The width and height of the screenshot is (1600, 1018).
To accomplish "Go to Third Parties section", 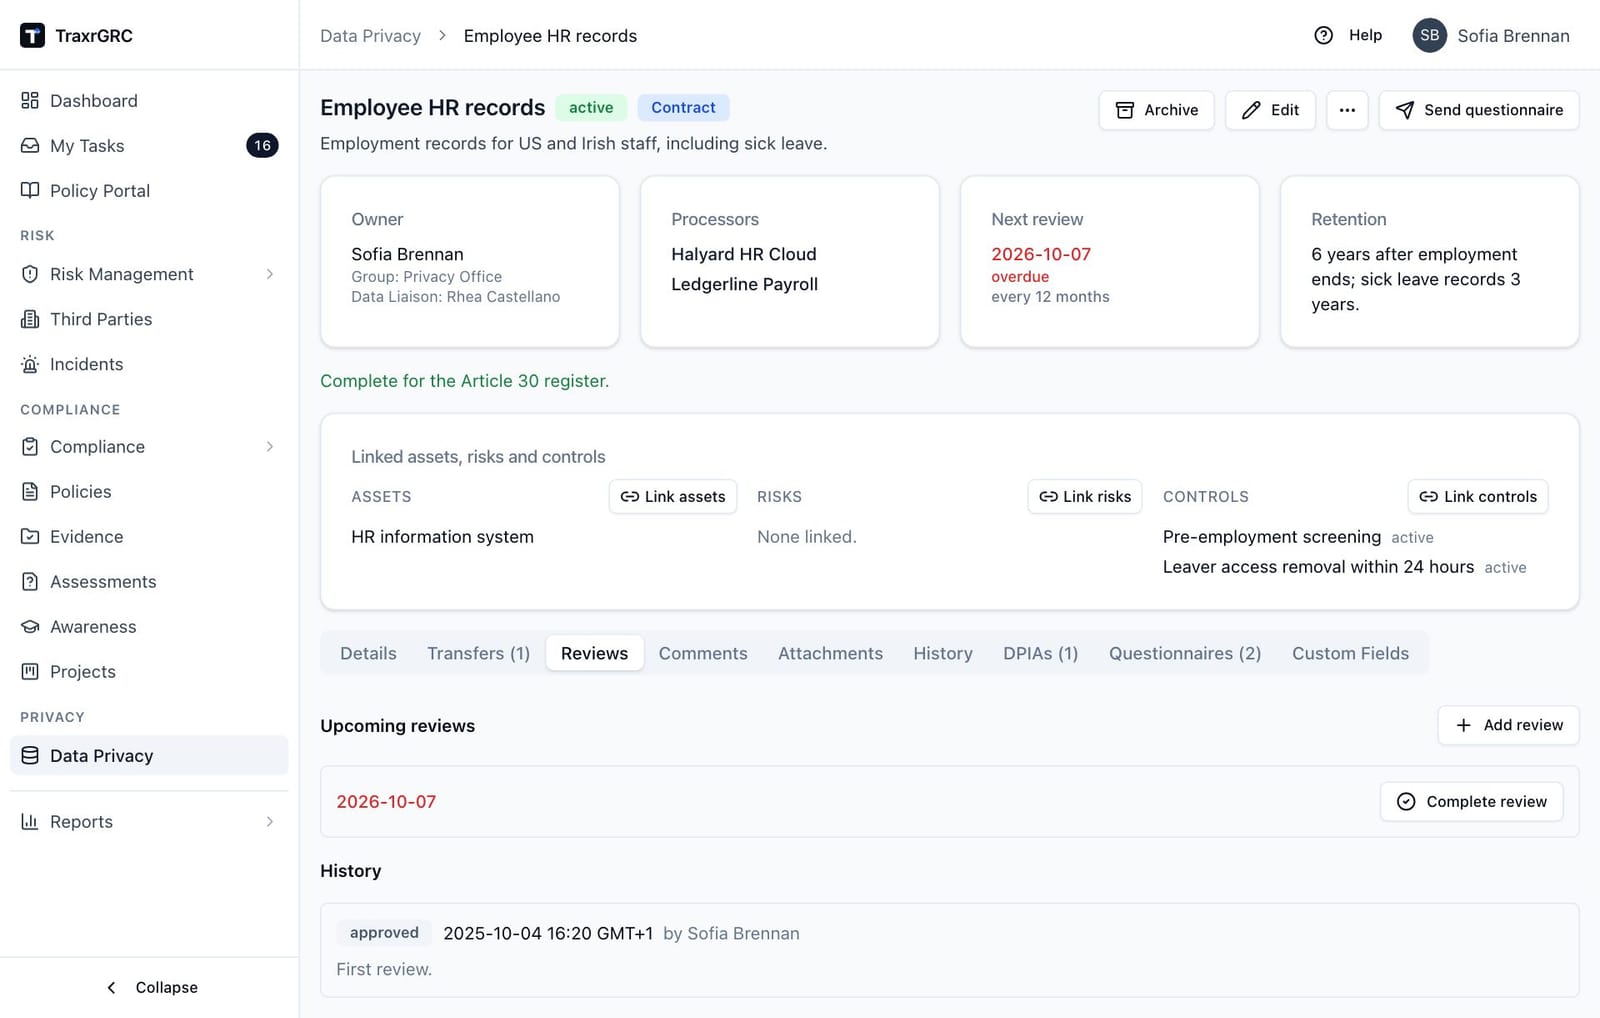I will coord(149,319).
